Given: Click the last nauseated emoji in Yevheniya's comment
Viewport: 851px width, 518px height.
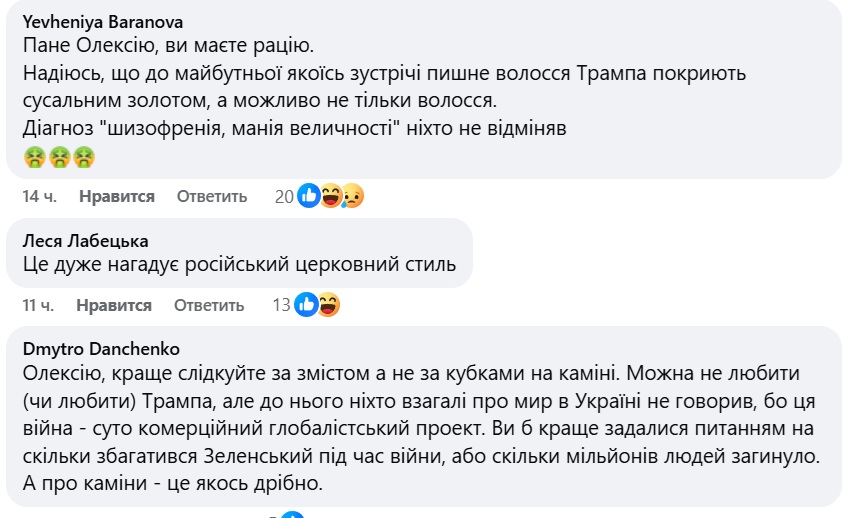Looking at the screenshot, I should click(x=85, y=156).
